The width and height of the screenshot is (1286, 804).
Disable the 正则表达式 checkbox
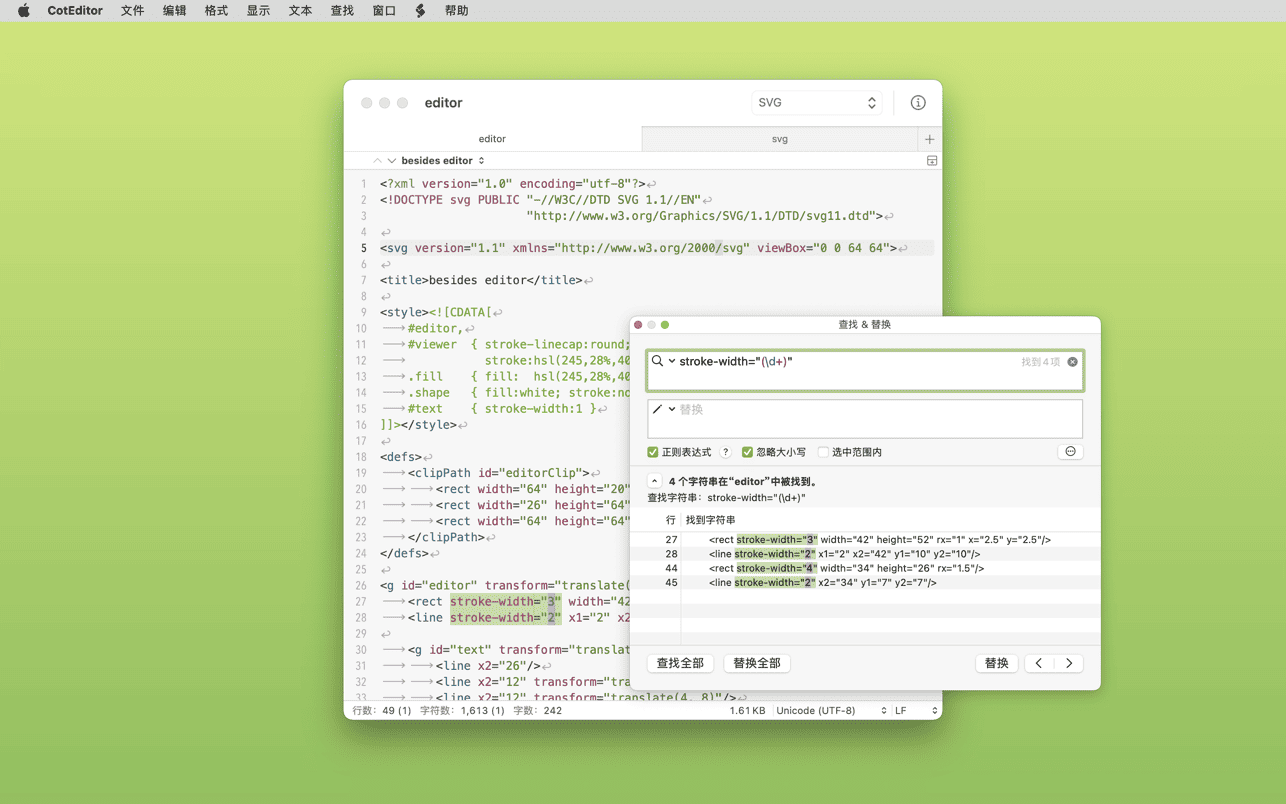click(653, 452)
